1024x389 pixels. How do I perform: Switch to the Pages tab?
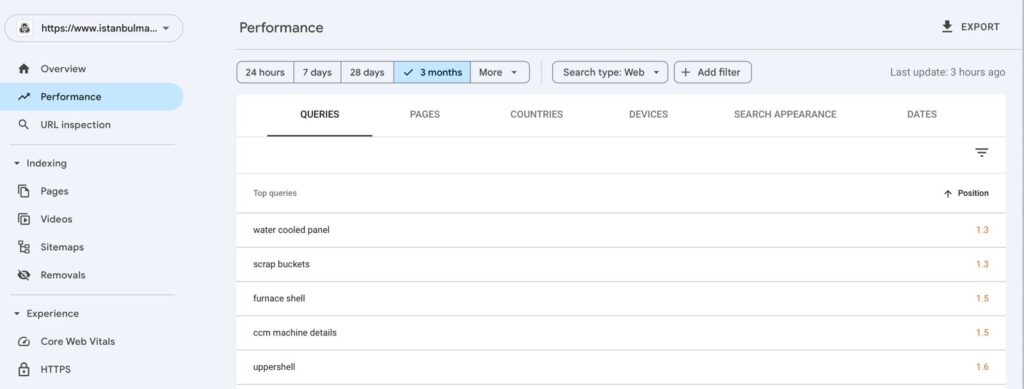[424, 114]
